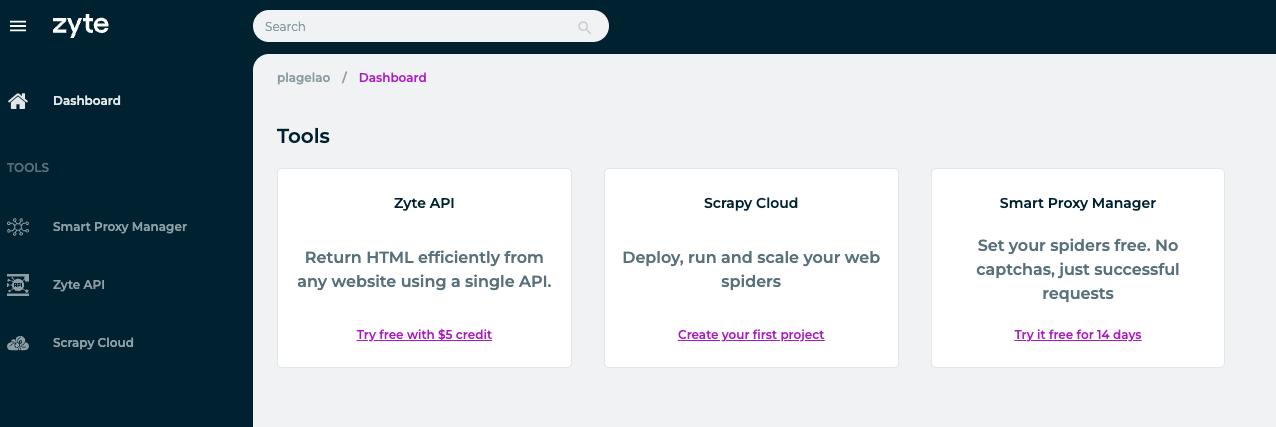Click the Dashboard breadcrumb
This screenshot has height=427, width=1276.
pyautogui.click(x=392, y=78)
